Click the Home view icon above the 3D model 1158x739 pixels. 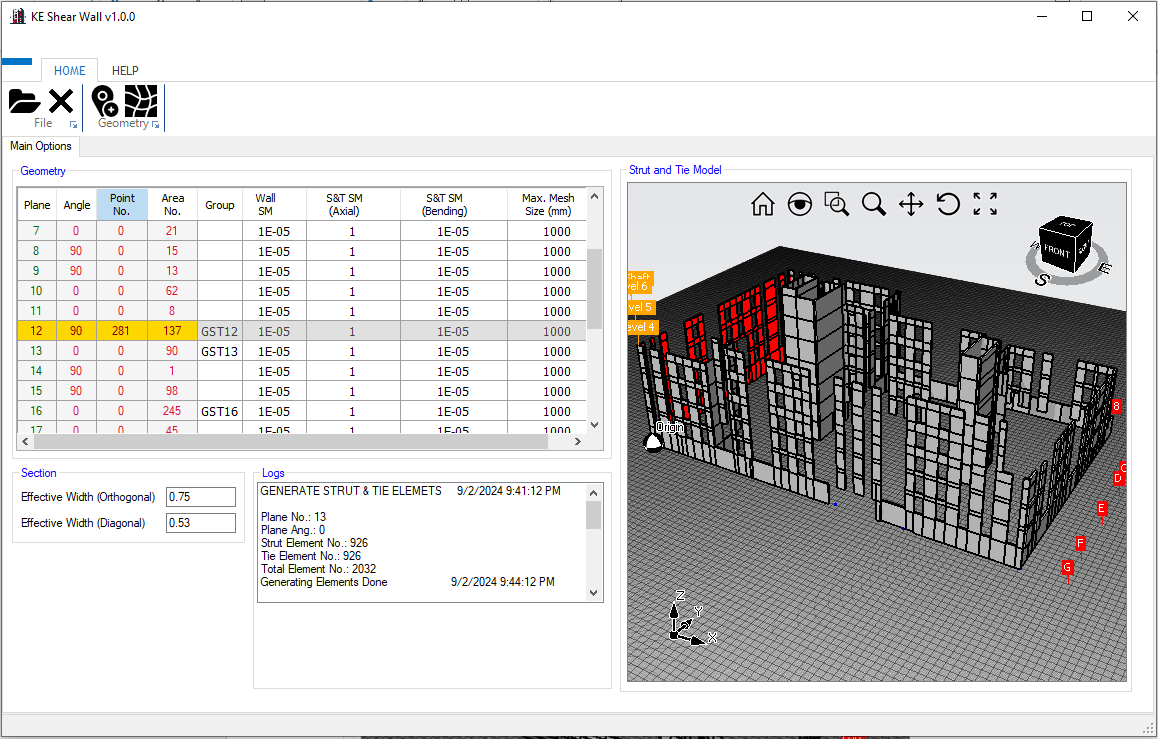[x=763, y=204]
